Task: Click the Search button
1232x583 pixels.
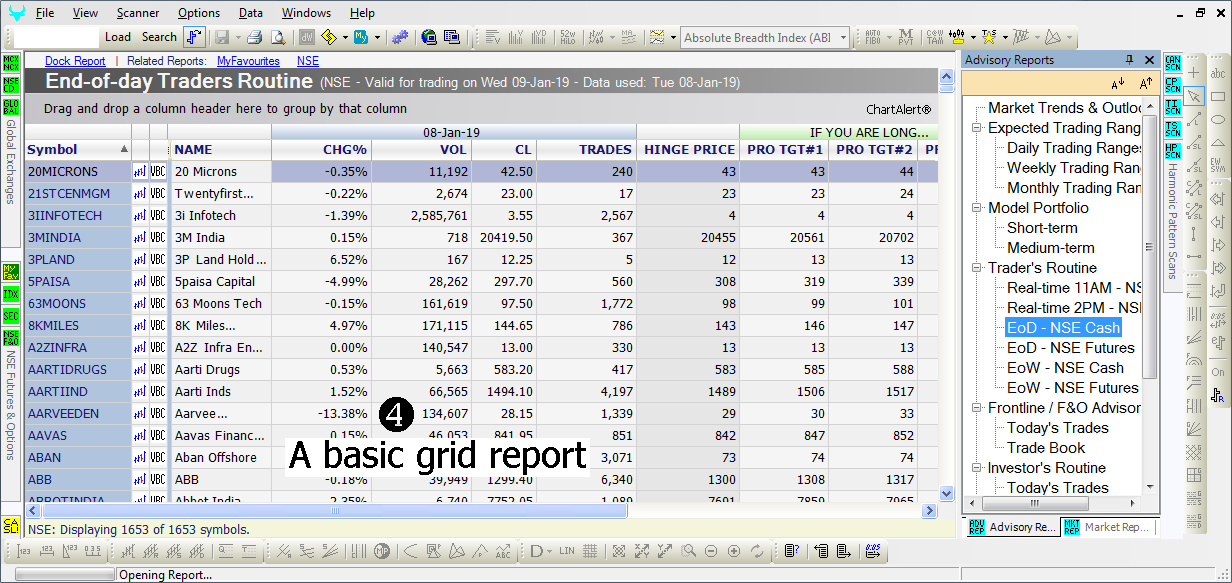Action: pos(159,37)
